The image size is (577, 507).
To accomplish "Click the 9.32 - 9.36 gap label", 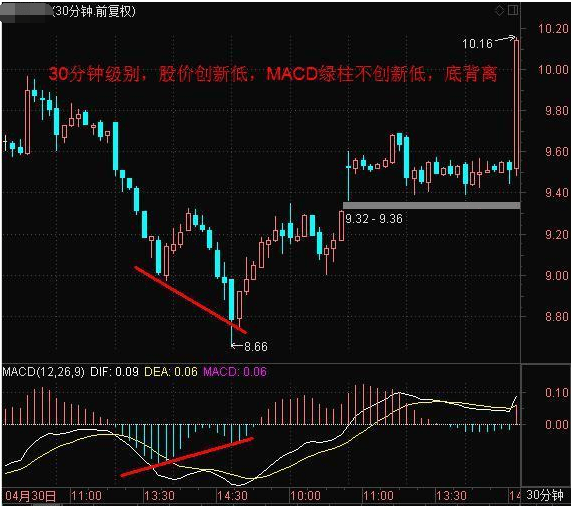I will tap(374, 219).
